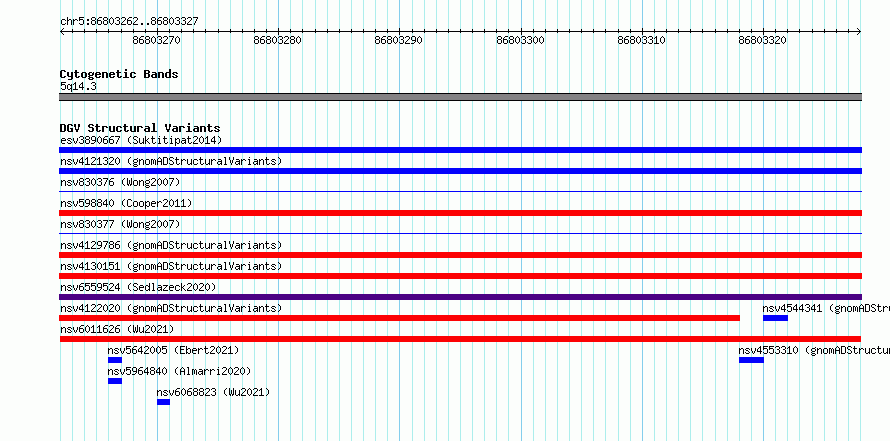Select the red bar under nsv4129786
Viewport: 890px width, 441px height.
click(x=460, y=255)
